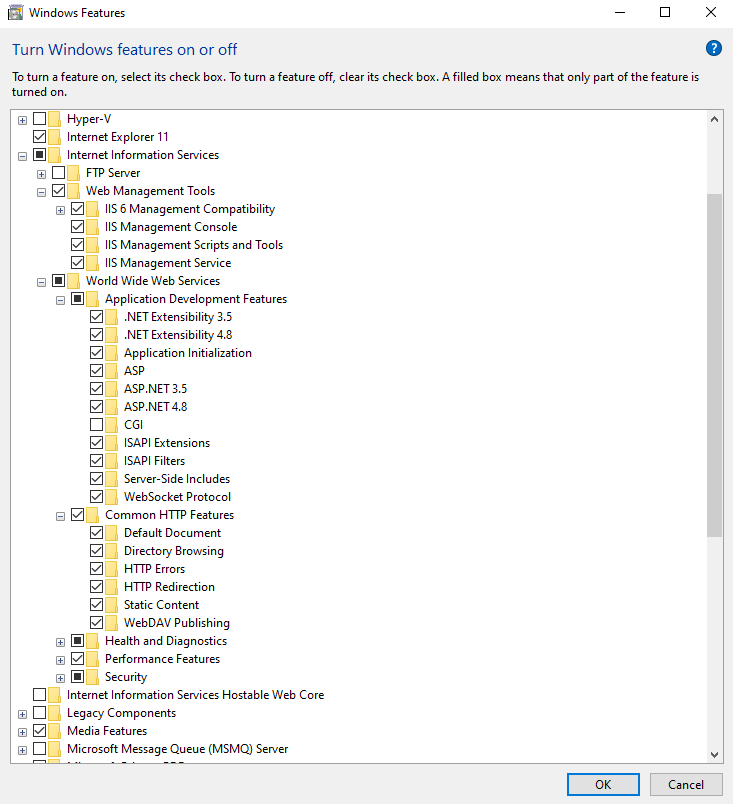Expand IIS 6 Management Compatibility
This screenshot has width=733, height=804.
(x=60, y=210)
